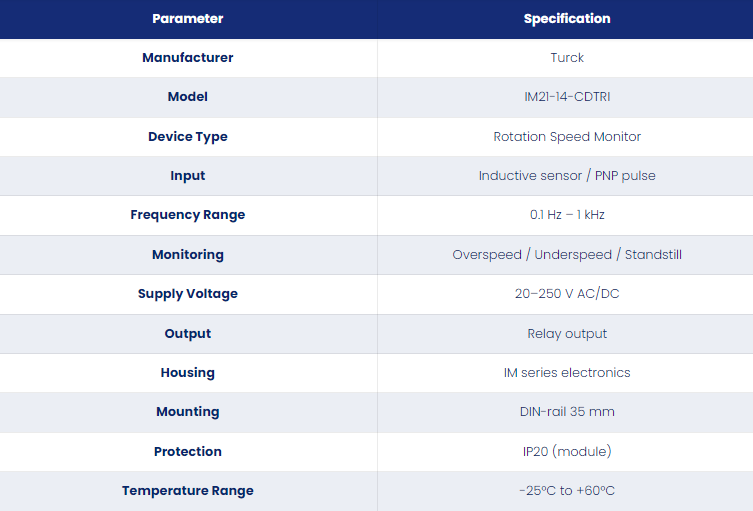Select the "Monitoring" parameter cell
This screenshot has height=511, width=753.
(x=188, y=255)
